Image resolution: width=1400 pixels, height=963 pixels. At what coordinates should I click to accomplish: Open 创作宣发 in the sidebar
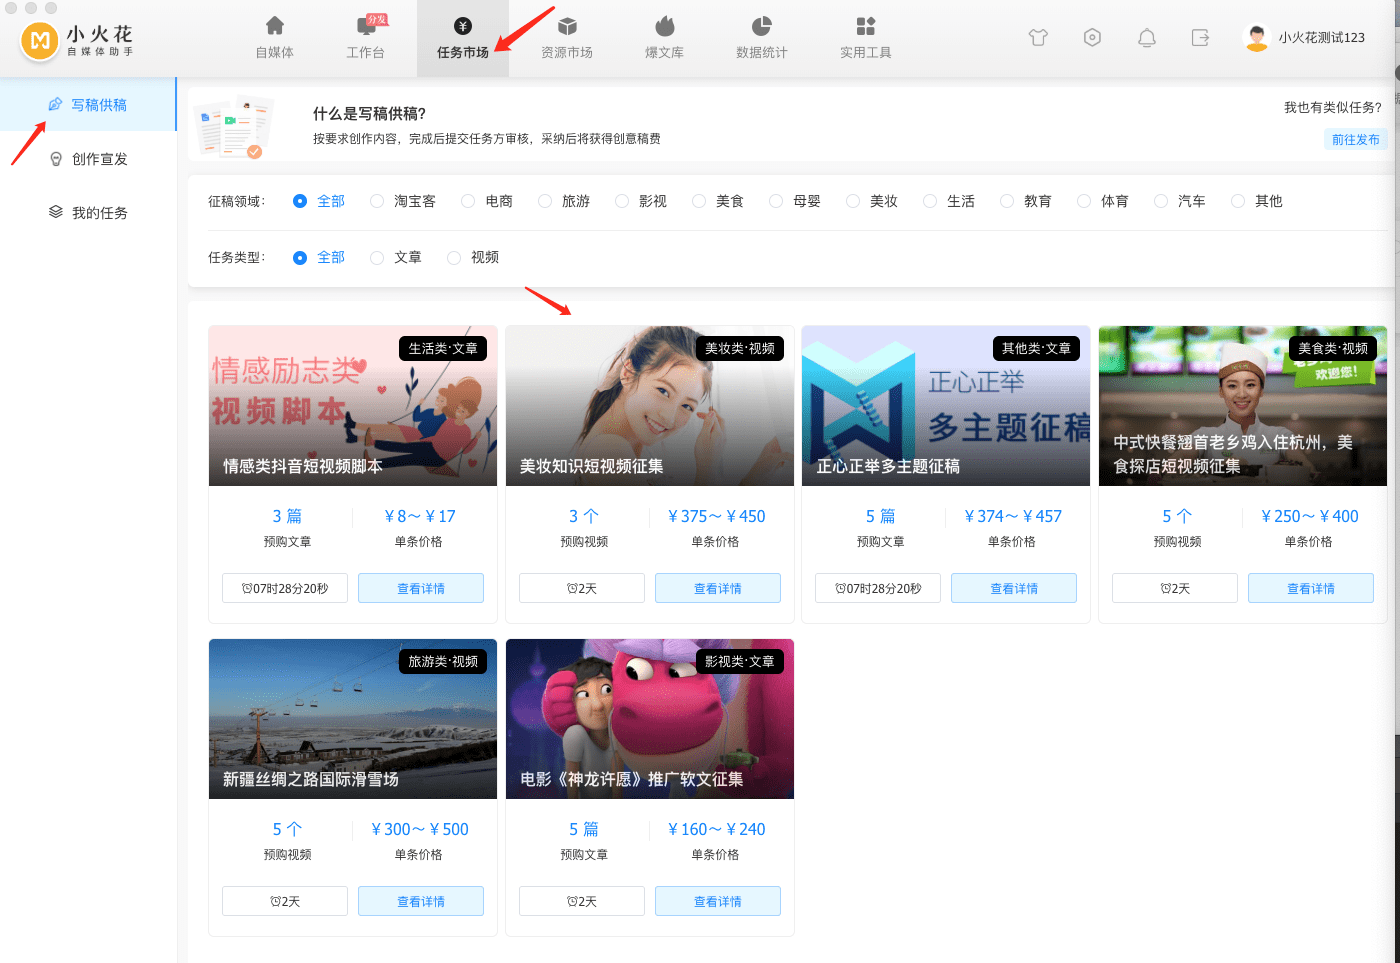click(88, 159)
